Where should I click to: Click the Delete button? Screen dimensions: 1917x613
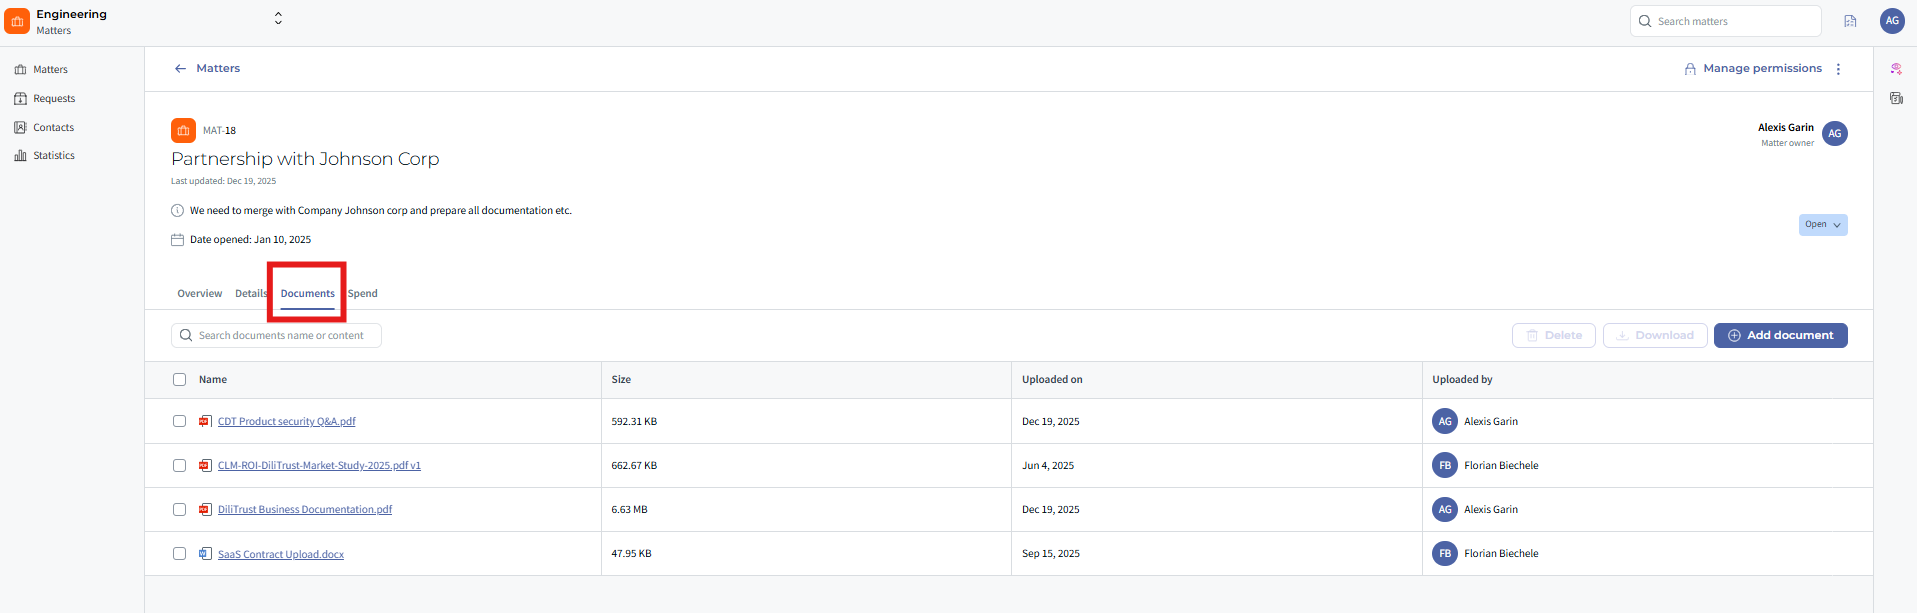[x=1553, y=336]
